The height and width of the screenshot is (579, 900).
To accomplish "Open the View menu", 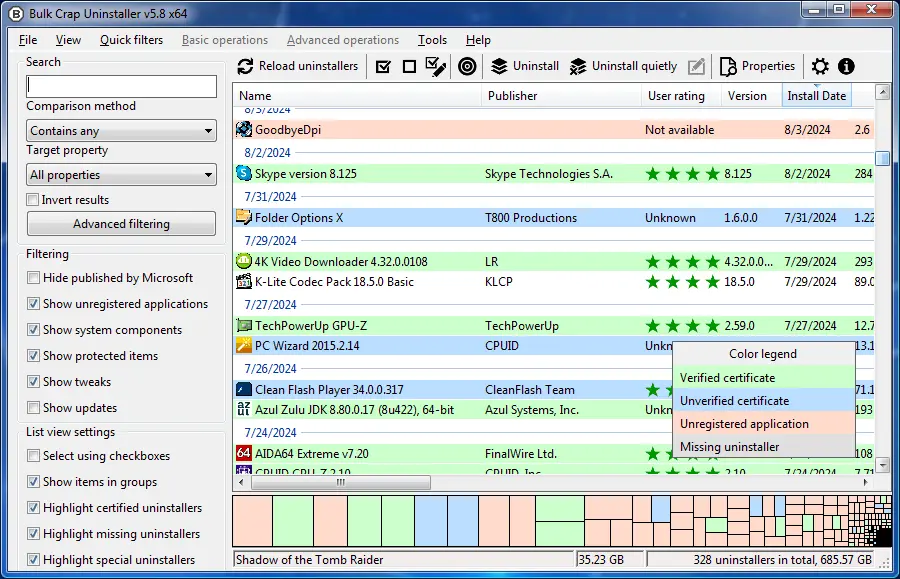I will click(68, 40).
